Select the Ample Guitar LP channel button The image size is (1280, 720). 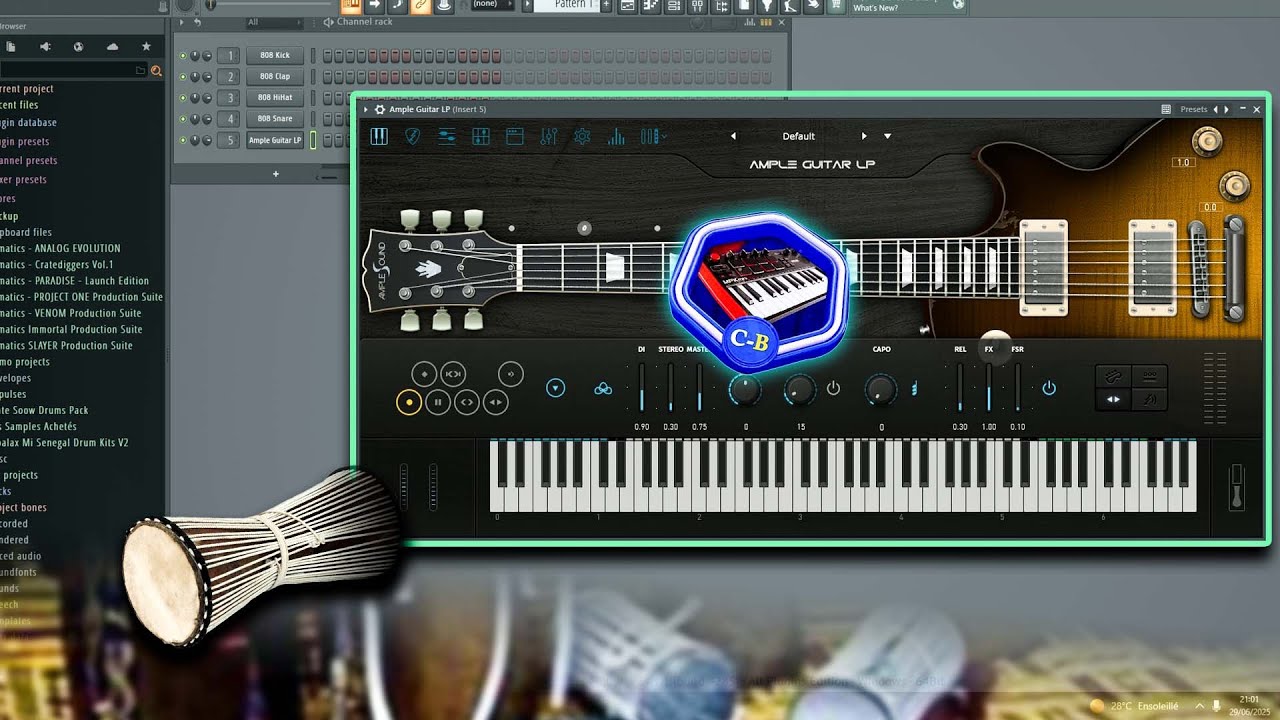pos(275,140)
